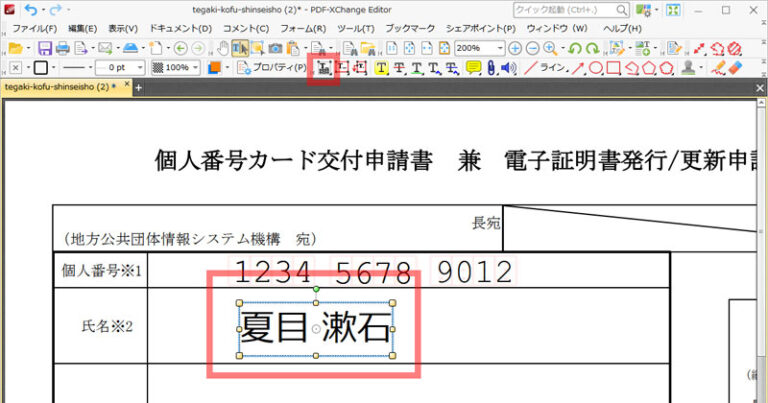The image size is (768, 403).
Task: Click the Eraser tool icon
Action: [x=736, y=68]
